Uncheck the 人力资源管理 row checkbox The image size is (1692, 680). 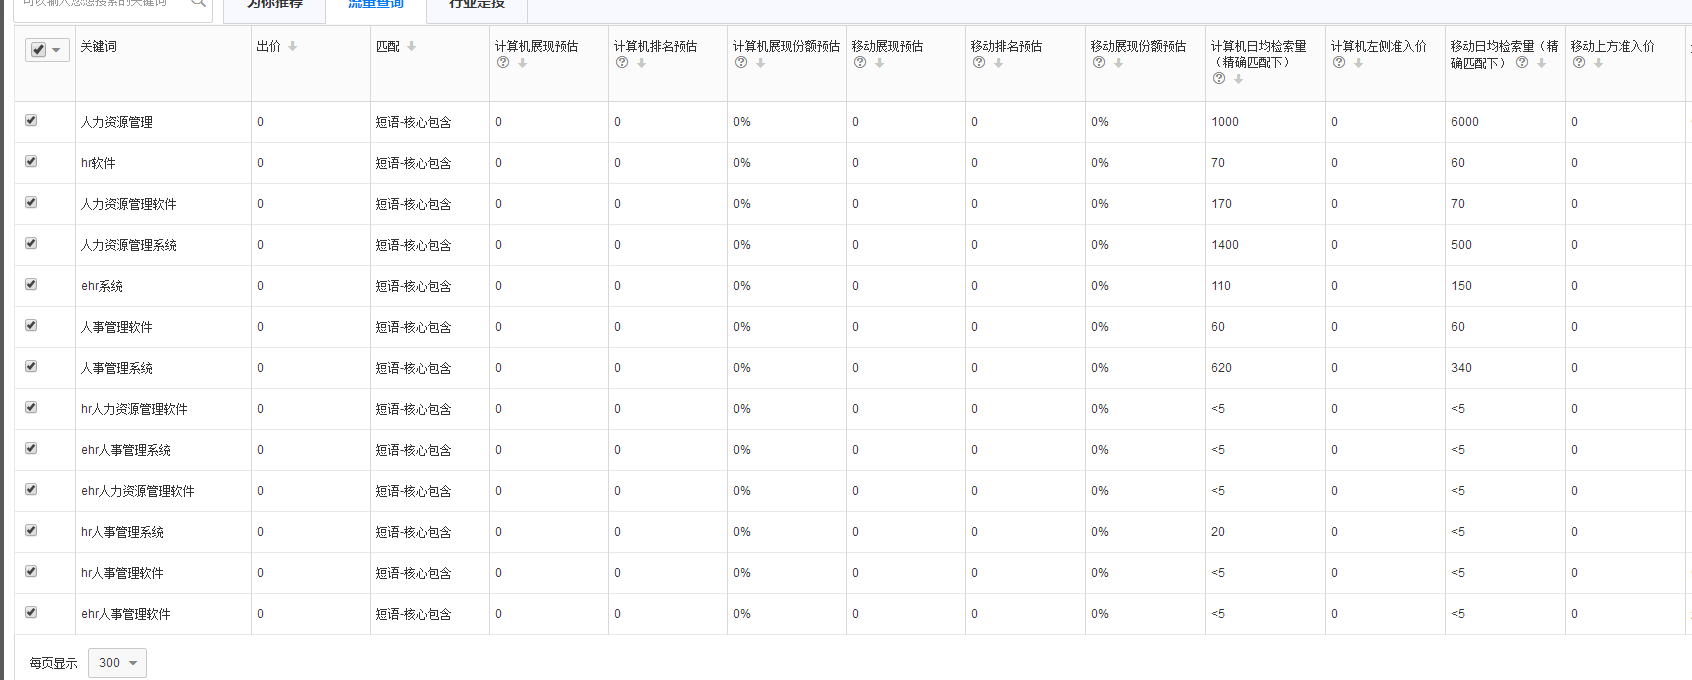[31, 120]
